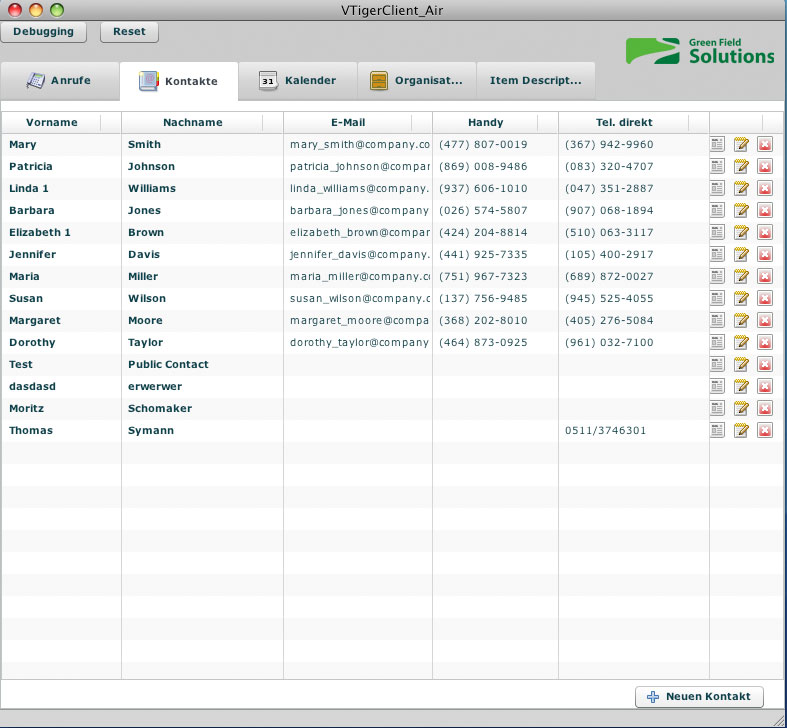Image resolution: width=787 pixels, height=728 pixels.
Task: Delete the Barbara Jones row
Action: [x=765, y=210]
